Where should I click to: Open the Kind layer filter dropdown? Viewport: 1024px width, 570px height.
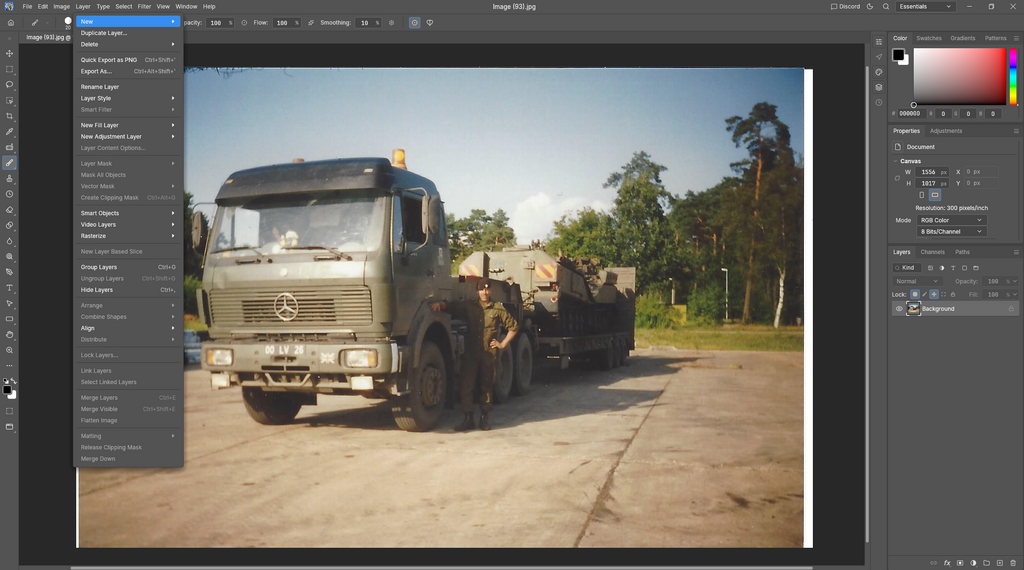tap(906, 268)
